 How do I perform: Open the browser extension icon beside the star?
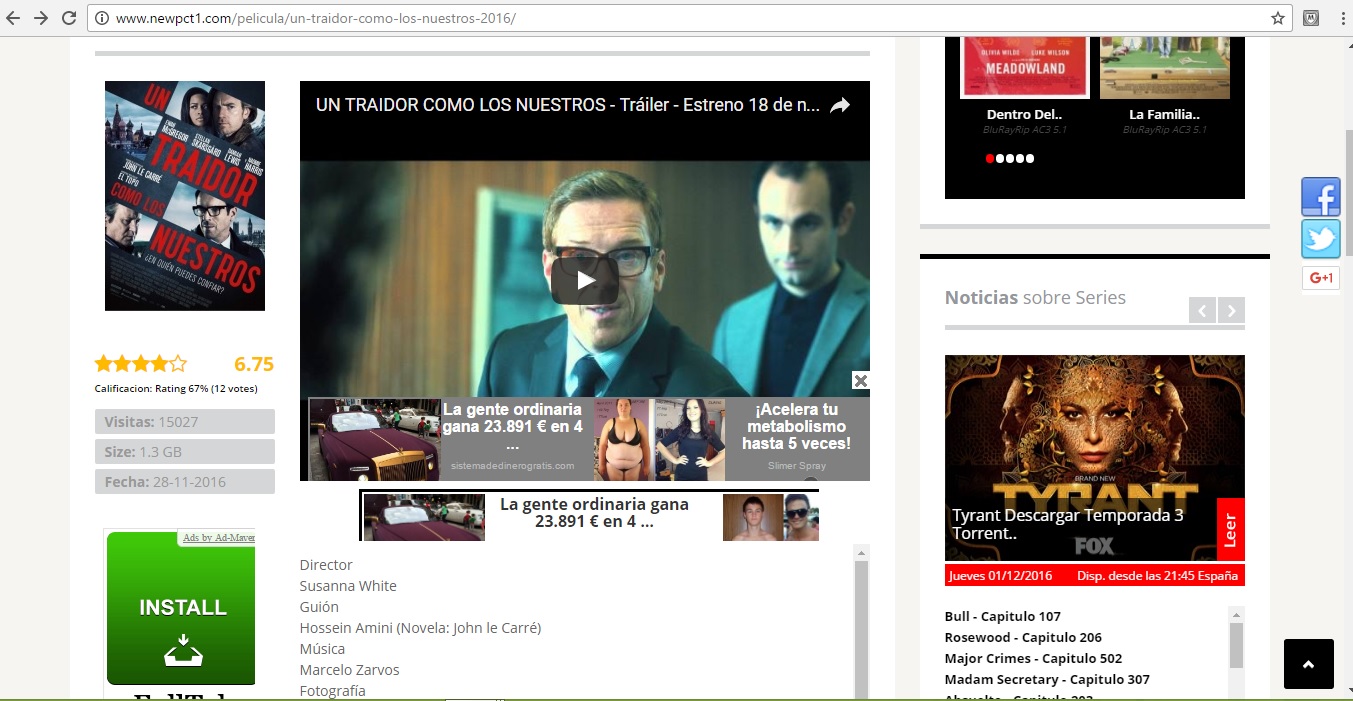(x=1310, y=18)
